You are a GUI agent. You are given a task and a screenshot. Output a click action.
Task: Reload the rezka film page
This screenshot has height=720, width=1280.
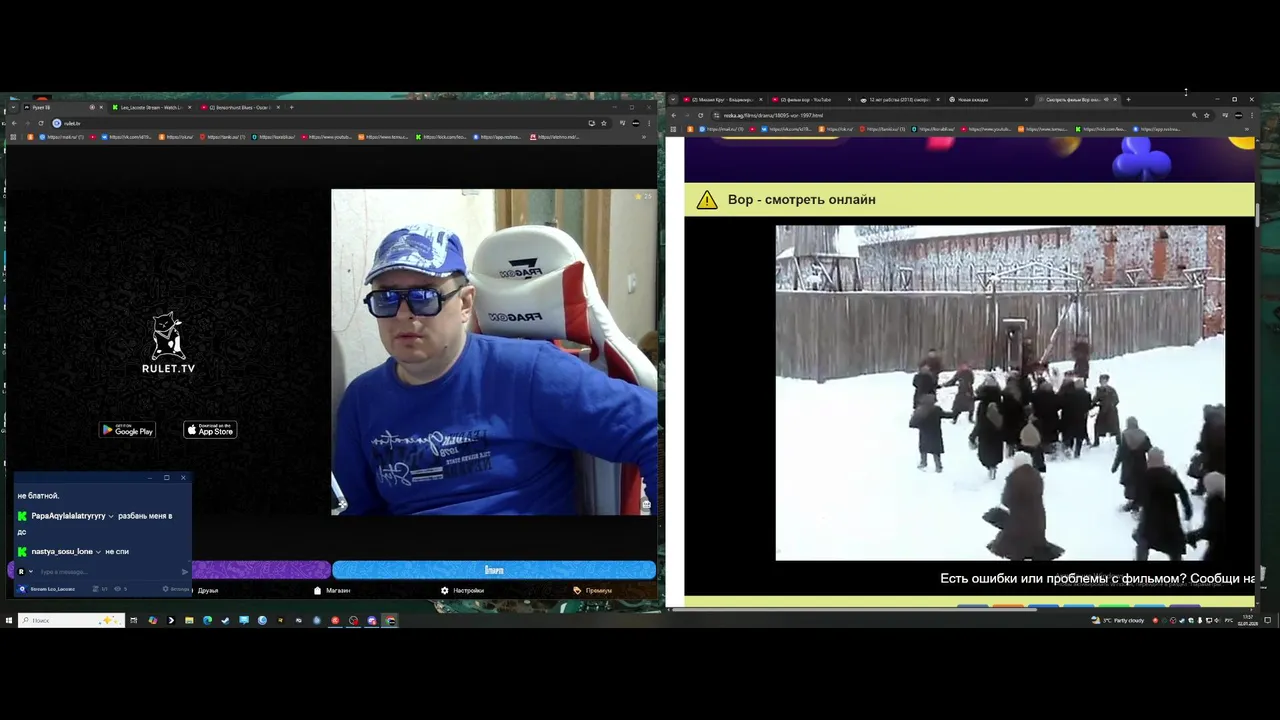click(x=700, y=115)
